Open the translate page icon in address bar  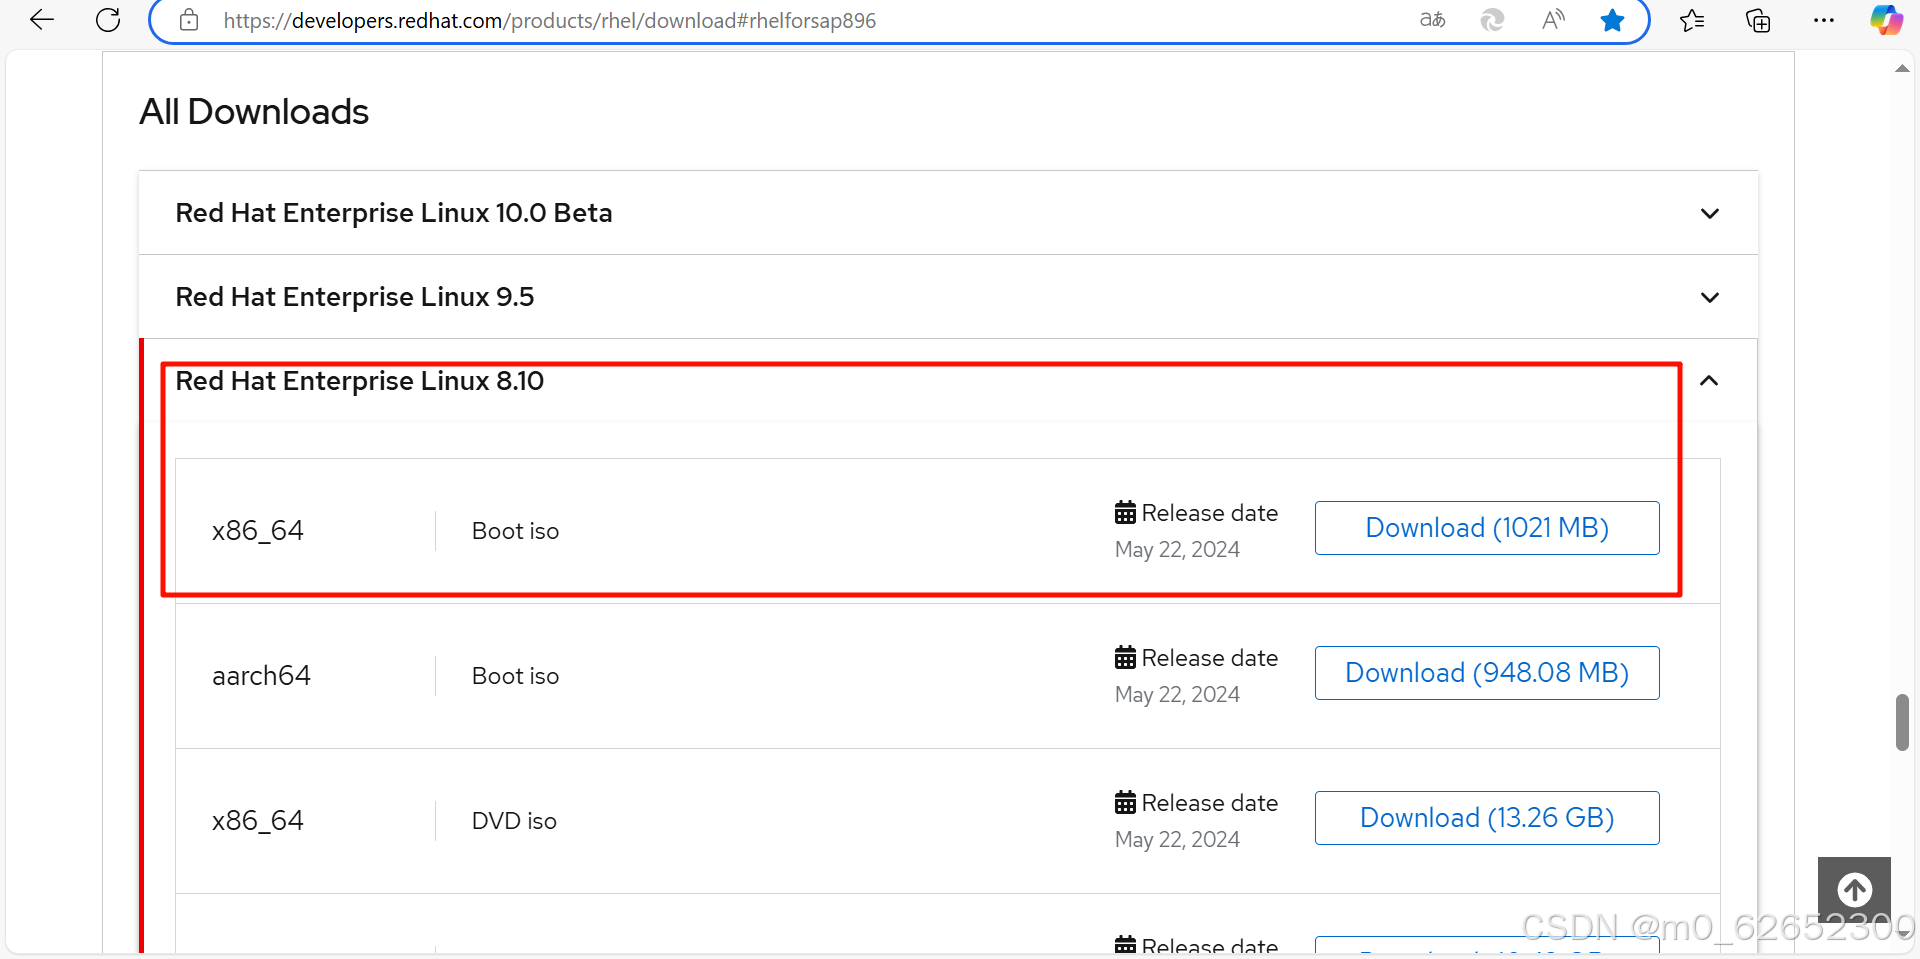(1432, 20)
